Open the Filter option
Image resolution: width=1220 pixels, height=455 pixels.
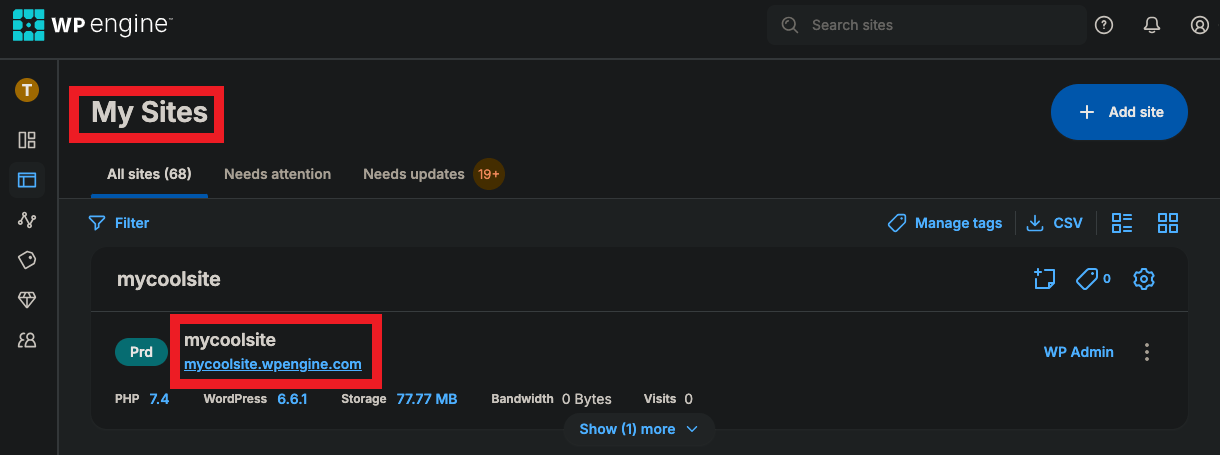point(119,223)
